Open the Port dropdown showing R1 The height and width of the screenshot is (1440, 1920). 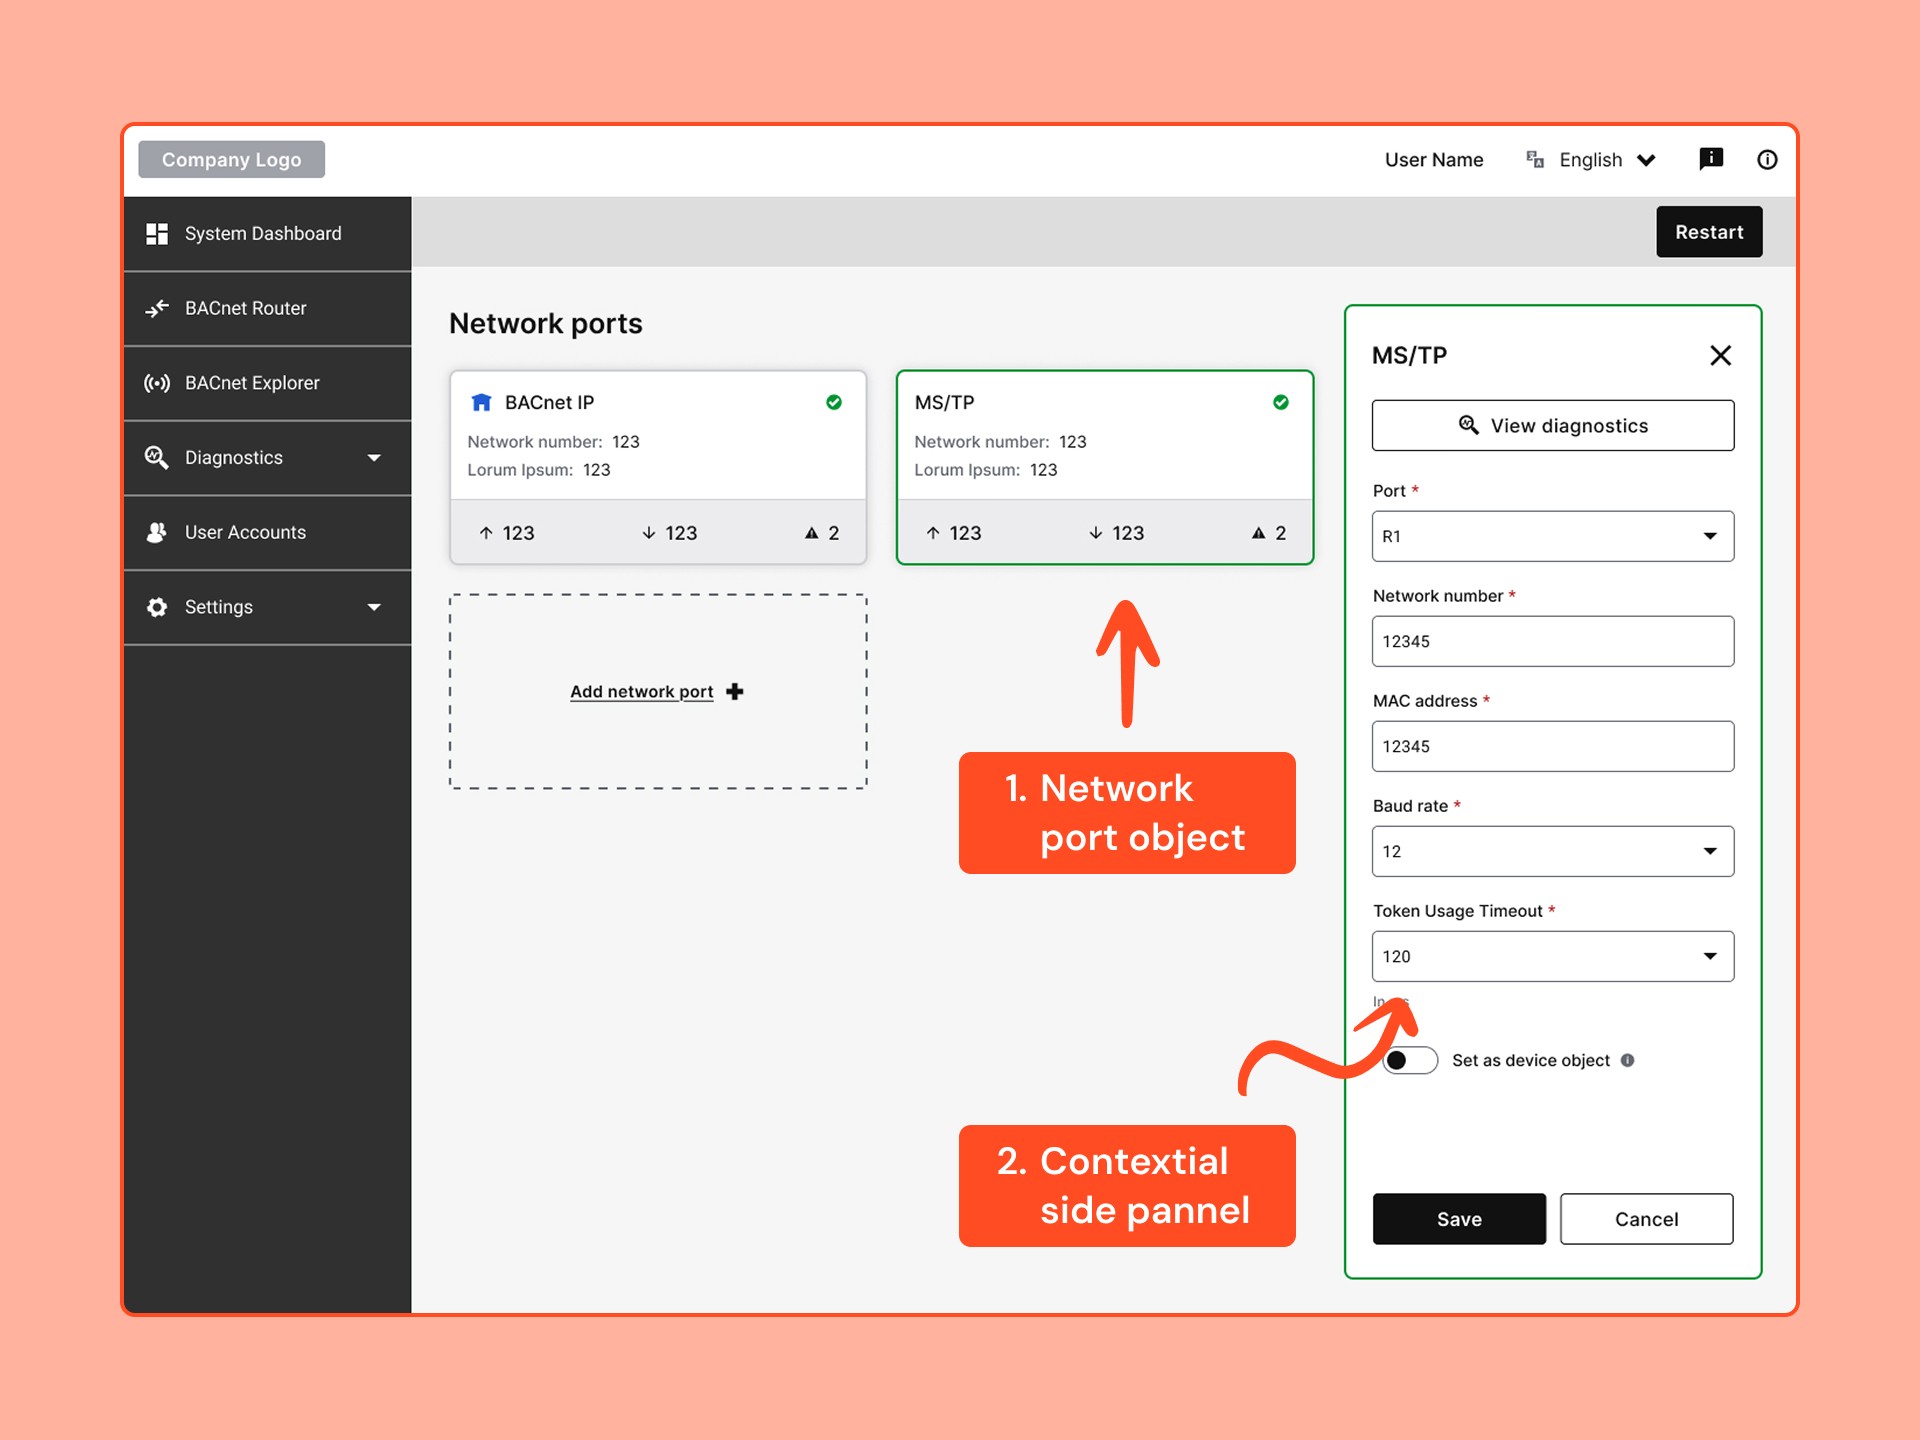1552,536
